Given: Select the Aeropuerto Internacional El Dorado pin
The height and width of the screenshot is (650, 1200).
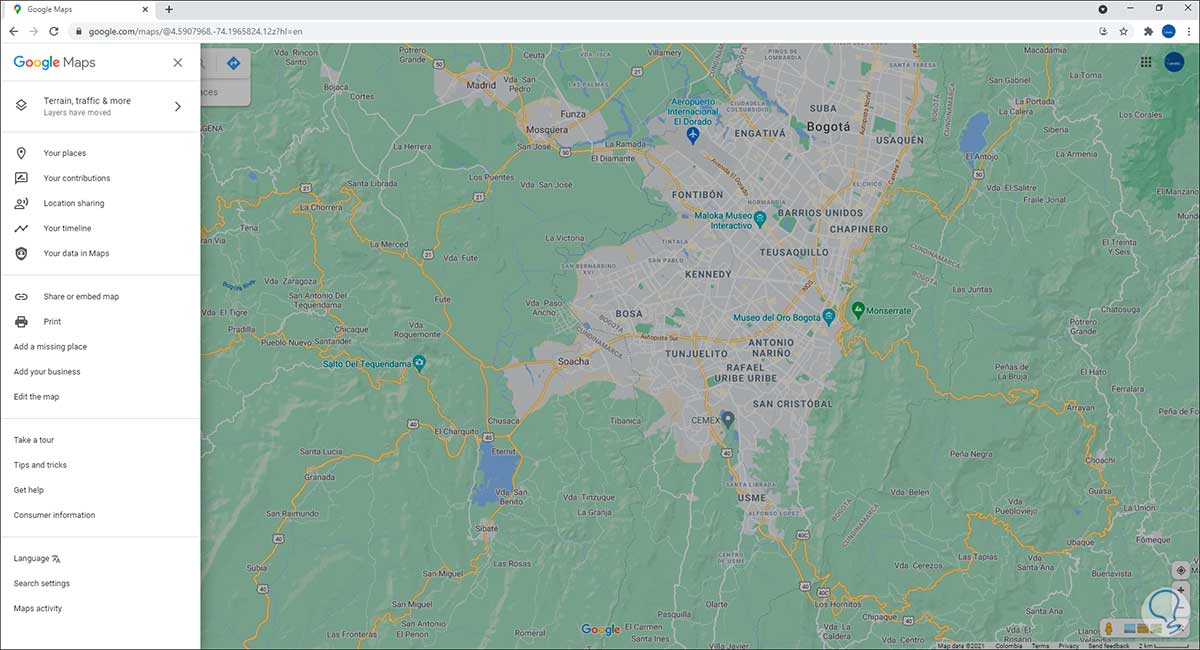Looking at the screenshot, I should [693, 134].
